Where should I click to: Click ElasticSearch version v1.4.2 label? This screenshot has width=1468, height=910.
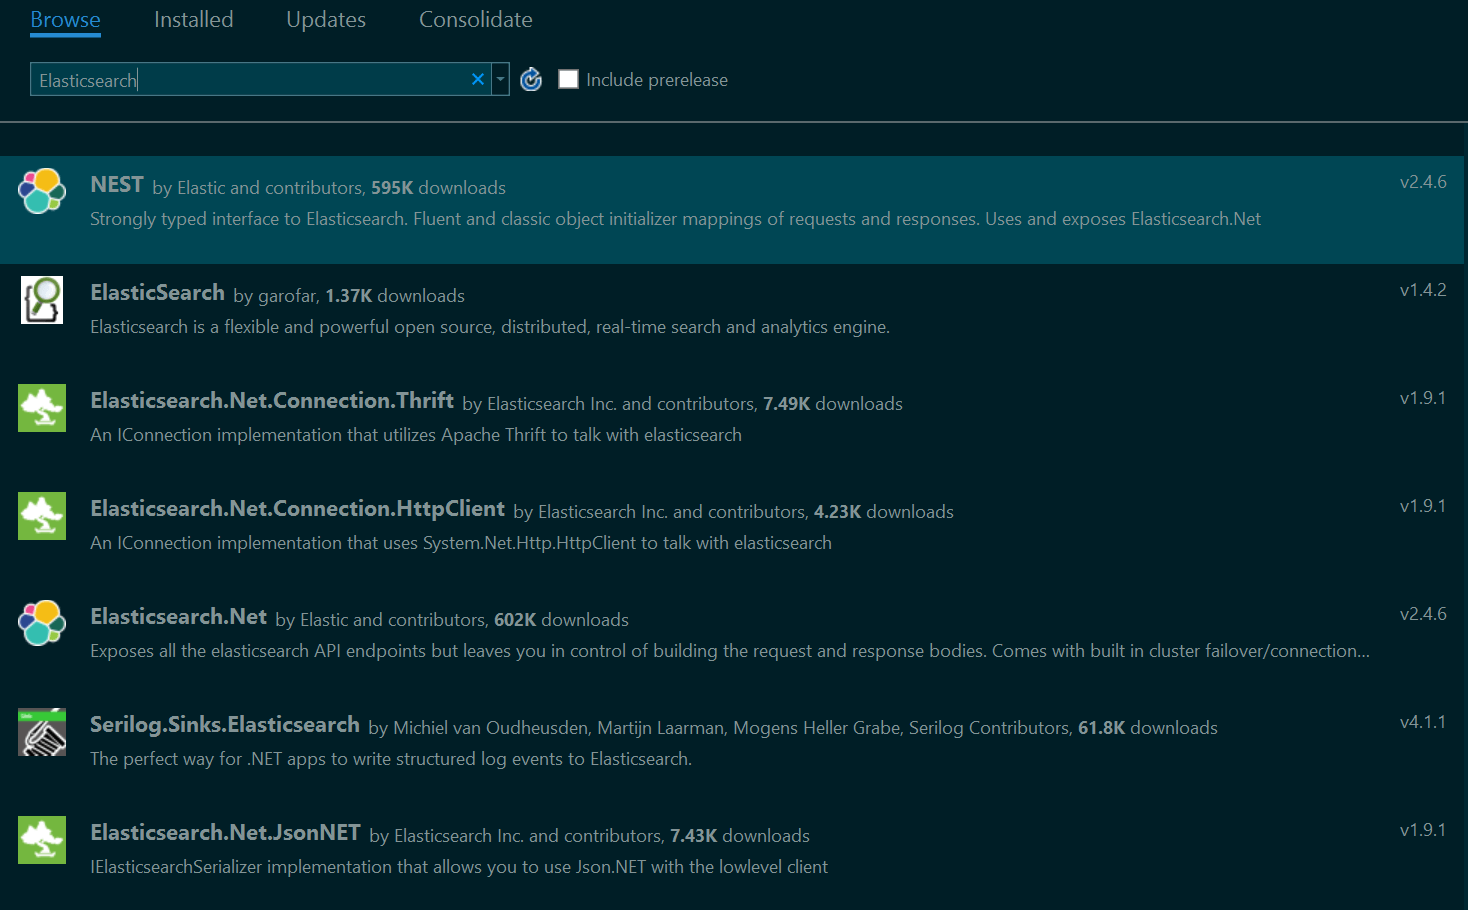pyautogui.click(x=1423, y=290)
